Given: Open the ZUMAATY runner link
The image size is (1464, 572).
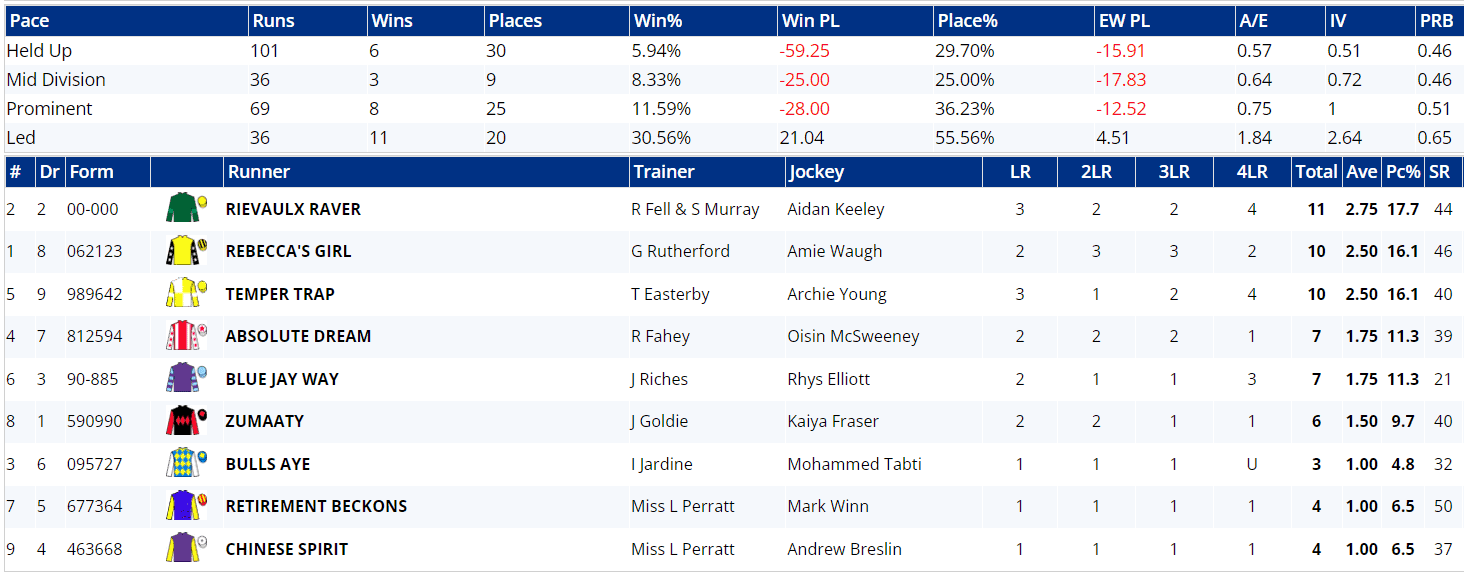Looking at the screenshot, I should click(x=265, y=421).
